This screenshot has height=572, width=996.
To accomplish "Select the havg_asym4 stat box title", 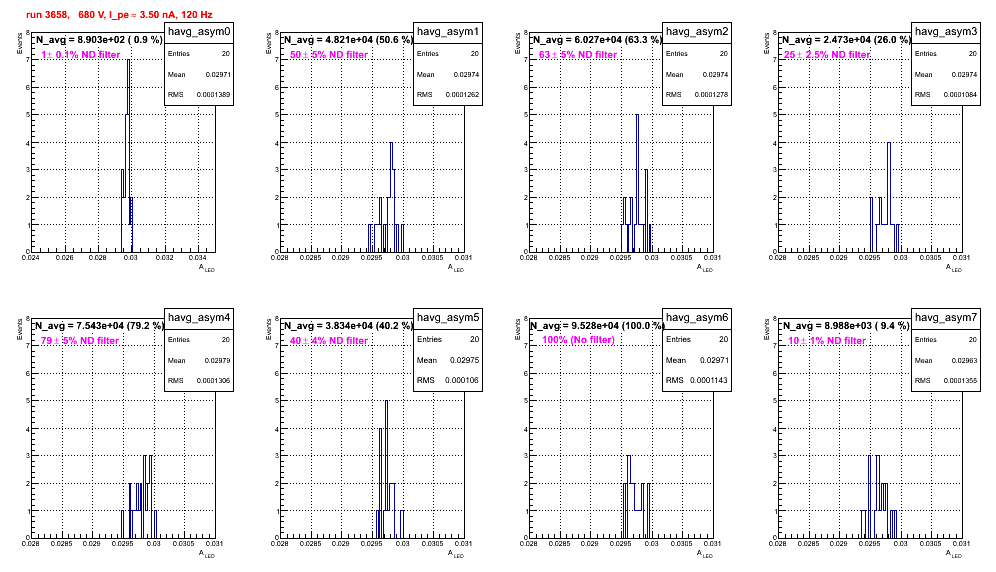I will 199,317.
